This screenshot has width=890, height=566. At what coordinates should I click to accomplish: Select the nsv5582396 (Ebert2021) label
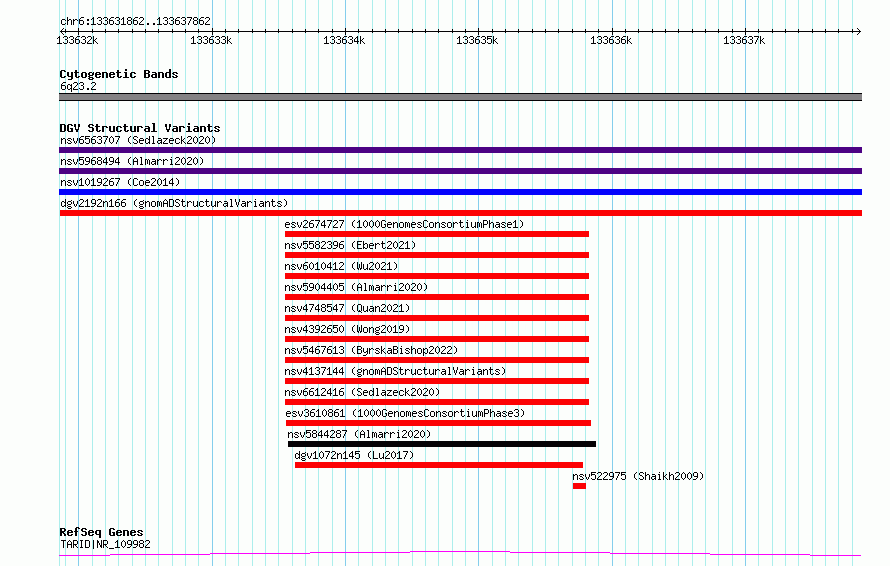point(350,245)
